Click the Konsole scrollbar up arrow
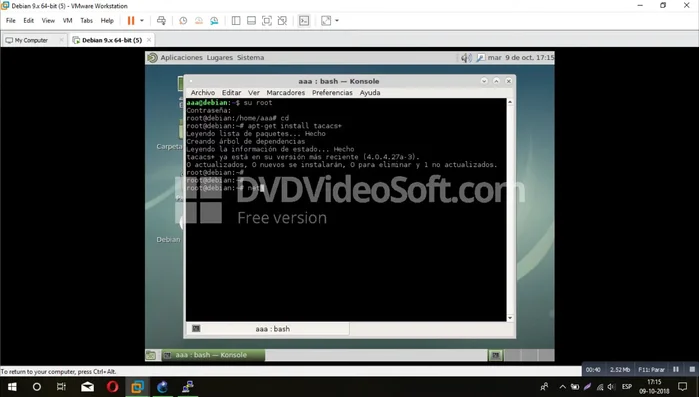This screenshot has width=699, height=397. pyautogui.click(x=510, y=102)
